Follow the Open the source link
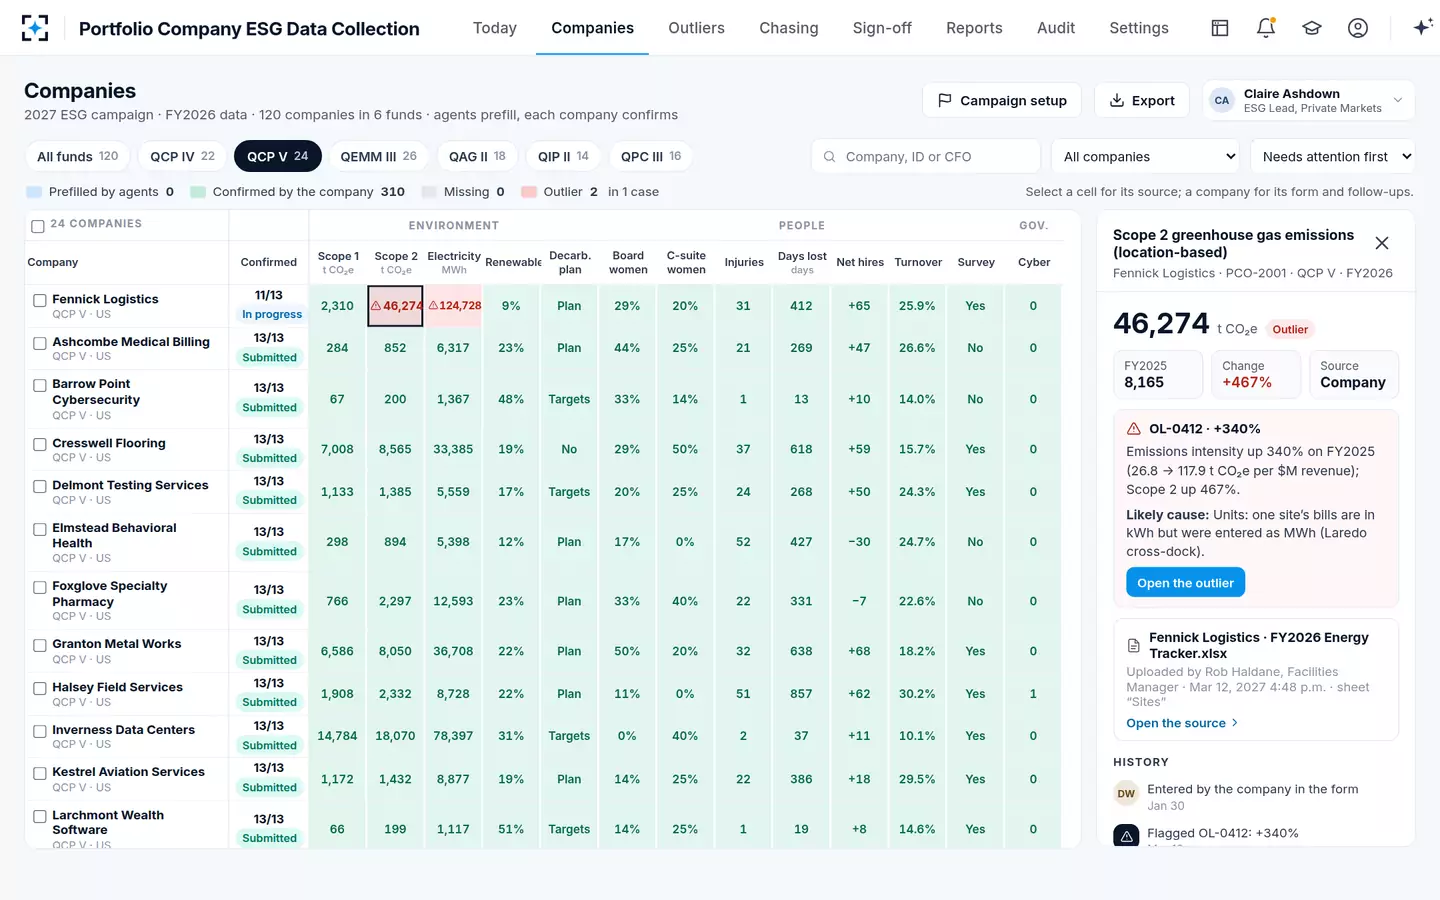1440x900 pixels. click(x=1182, y=723)
